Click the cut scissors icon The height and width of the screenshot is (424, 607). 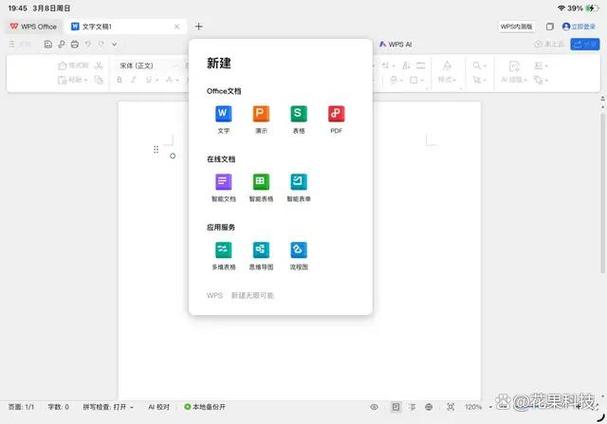point(99,65)
